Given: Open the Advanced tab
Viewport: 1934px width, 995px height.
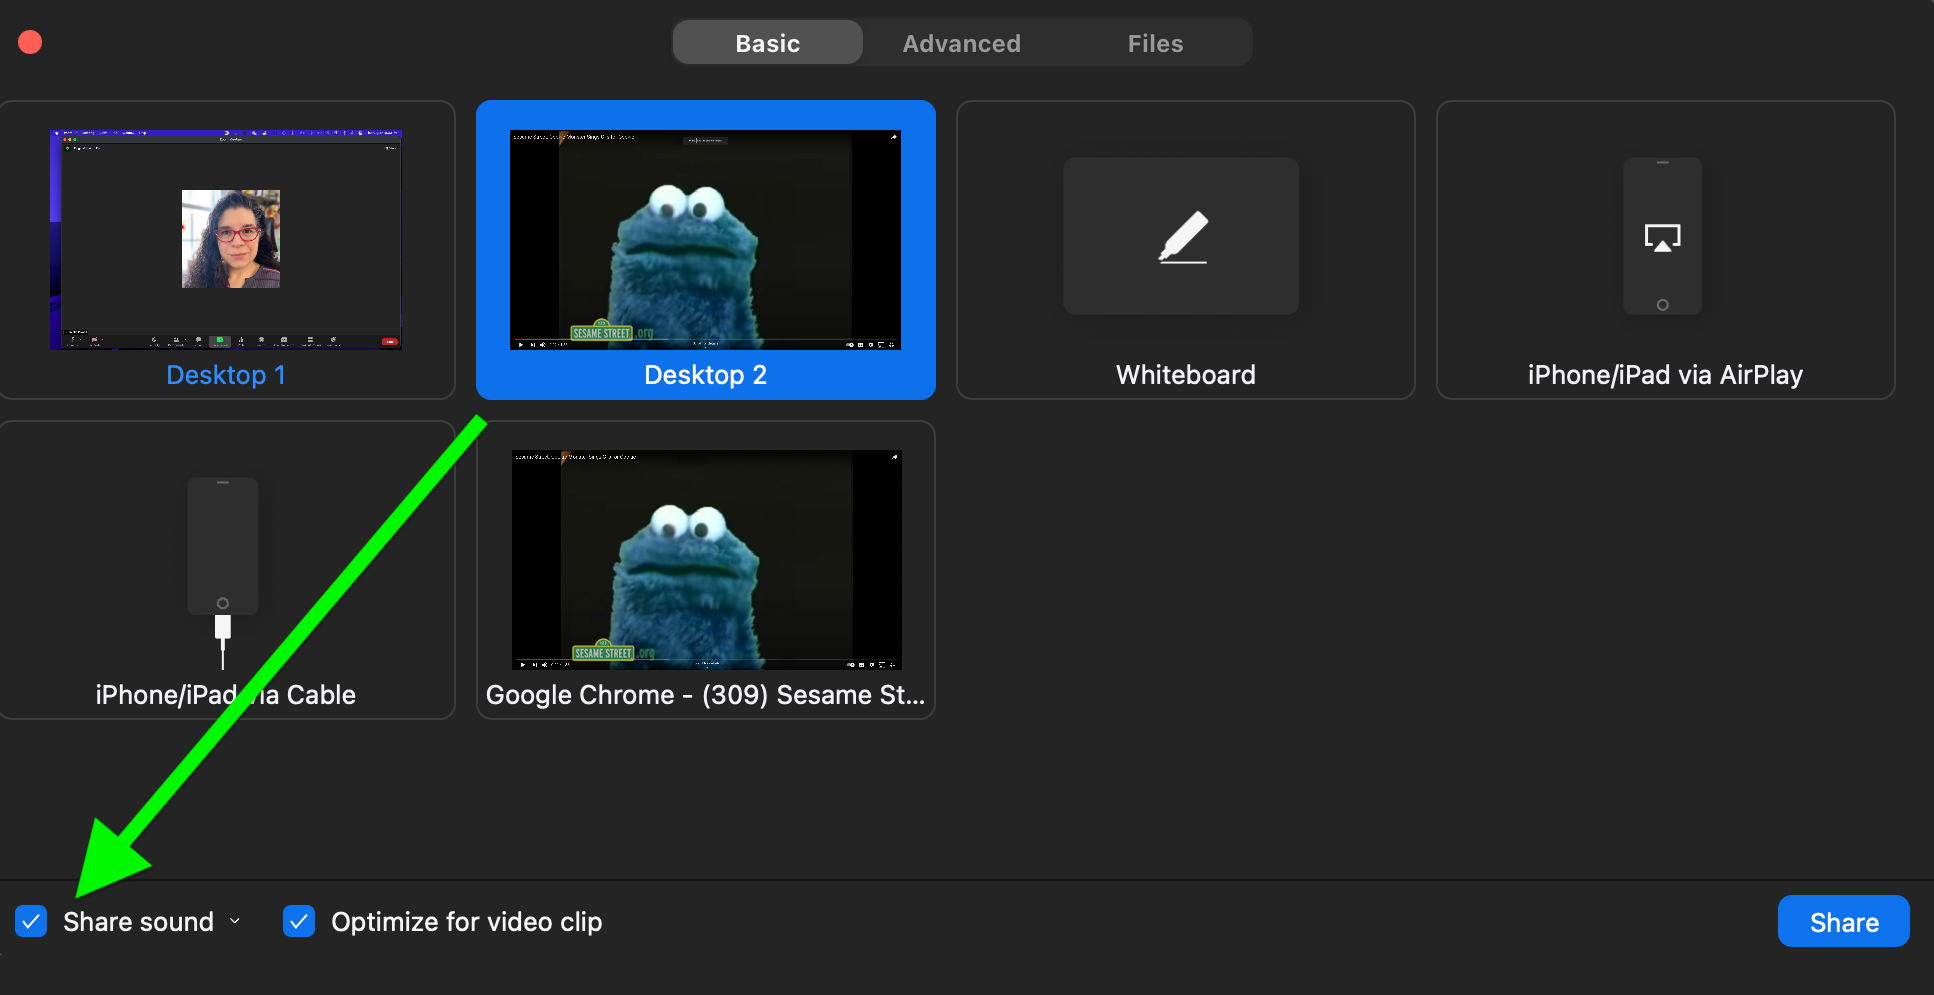Looking at the screenshot, I should [x=961, y=43].
